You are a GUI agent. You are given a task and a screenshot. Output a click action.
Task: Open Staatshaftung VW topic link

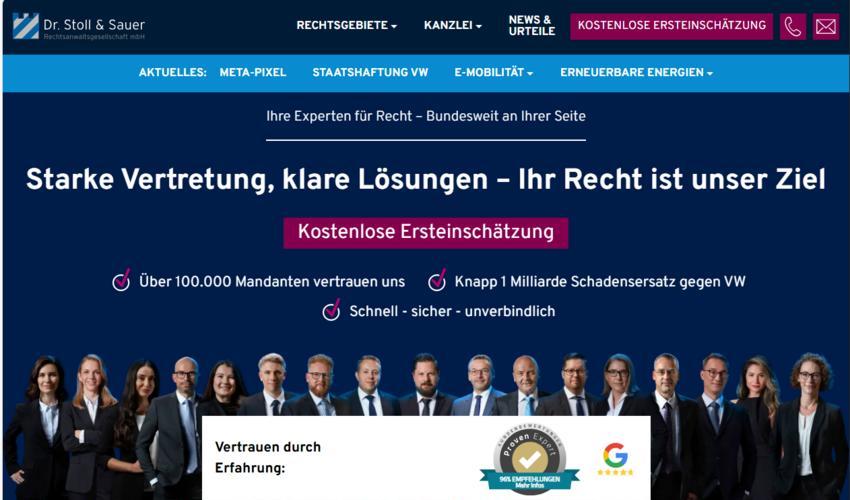[x=370, y=72]
